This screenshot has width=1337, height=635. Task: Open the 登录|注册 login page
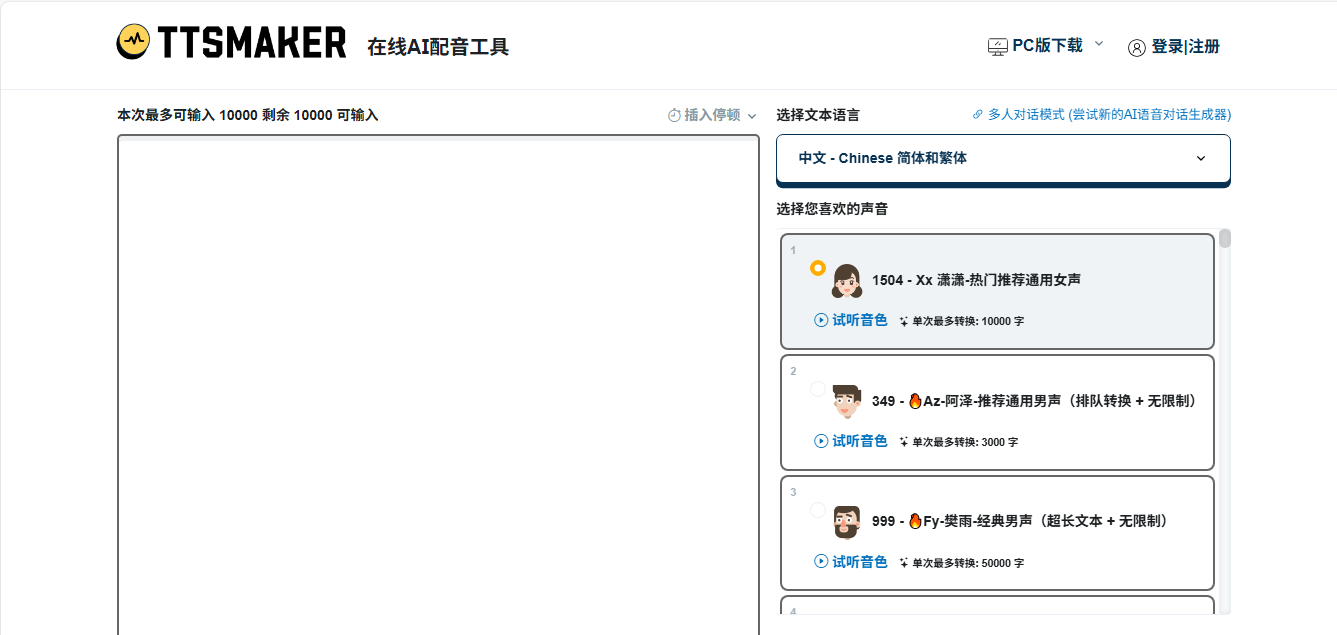tap(1185, 47)
